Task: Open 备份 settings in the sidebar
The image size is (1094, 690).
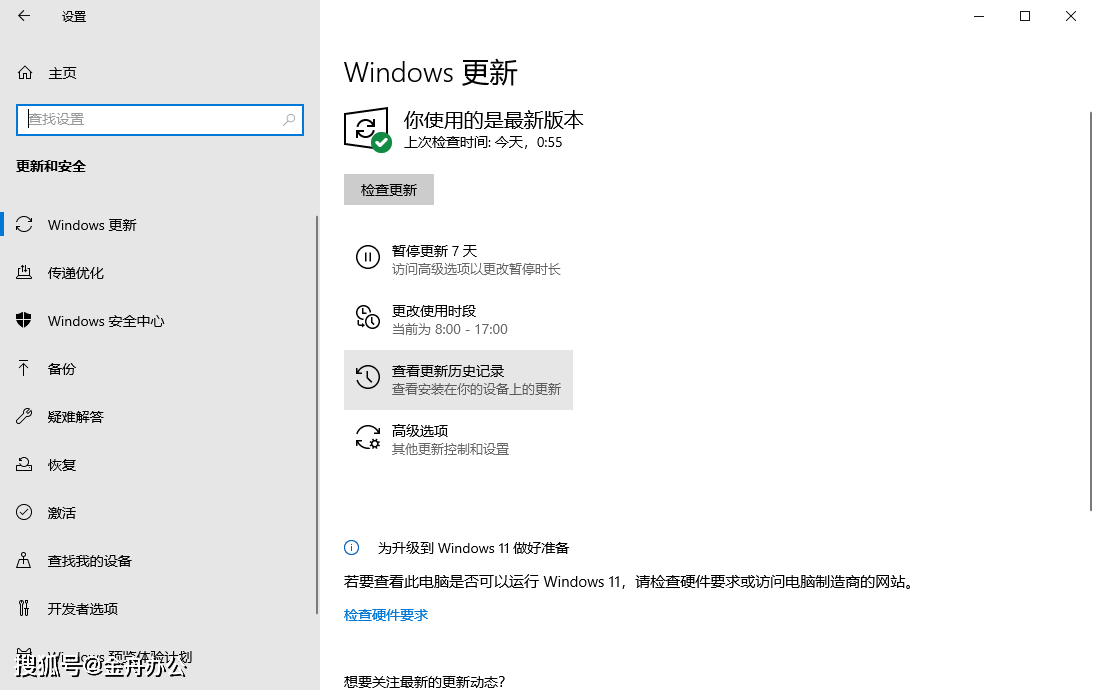Action: (62, 369)
